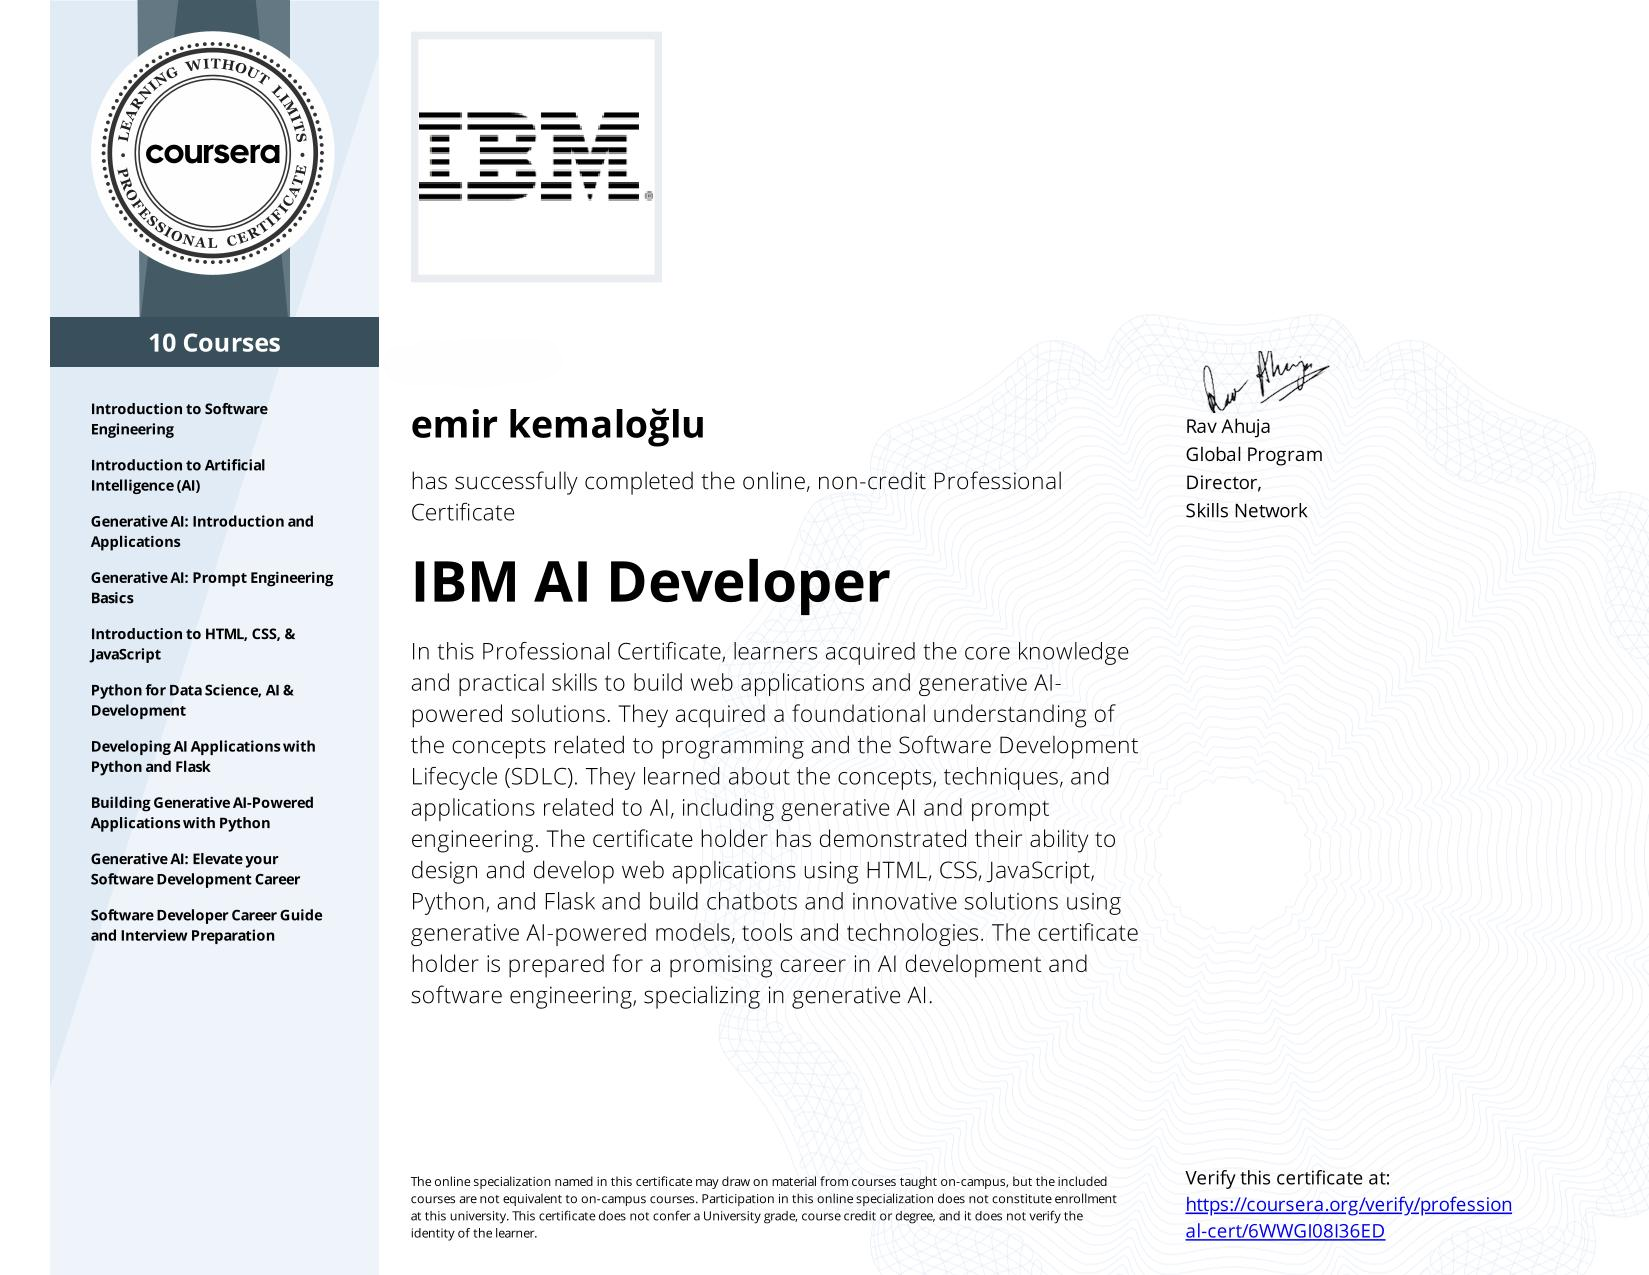Click the 10 Courses badge banner
The width and height of the screenshot is (1649, 1275).
coord(213,343)
